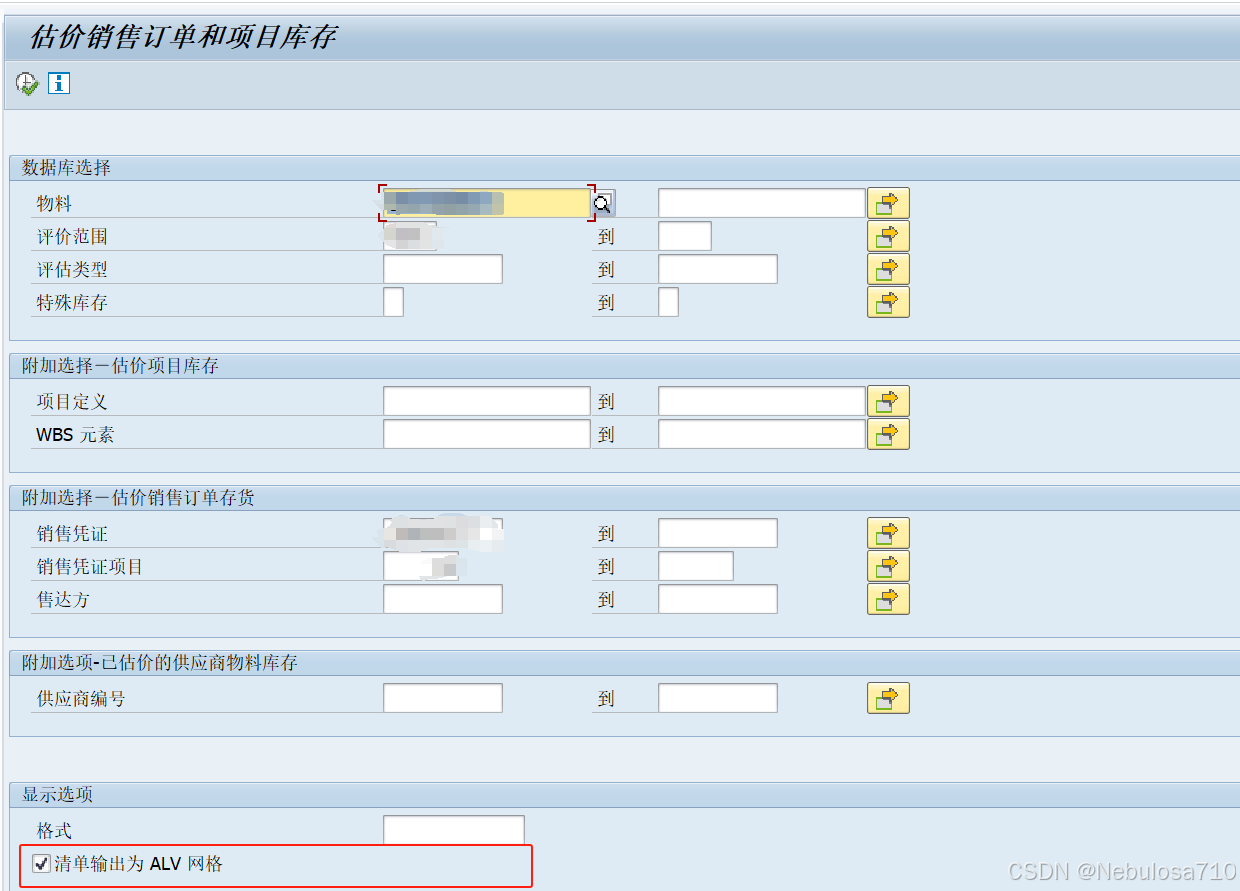Execute the report with the clock icon
Viewport: 1240px width, 891px height.
click(26, 83)
